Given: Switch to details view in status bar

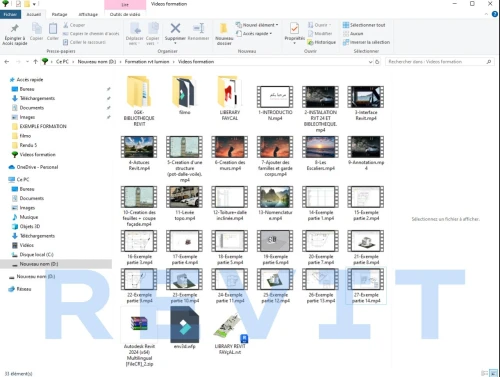Looking at the screenshot, I should [485, 373].
